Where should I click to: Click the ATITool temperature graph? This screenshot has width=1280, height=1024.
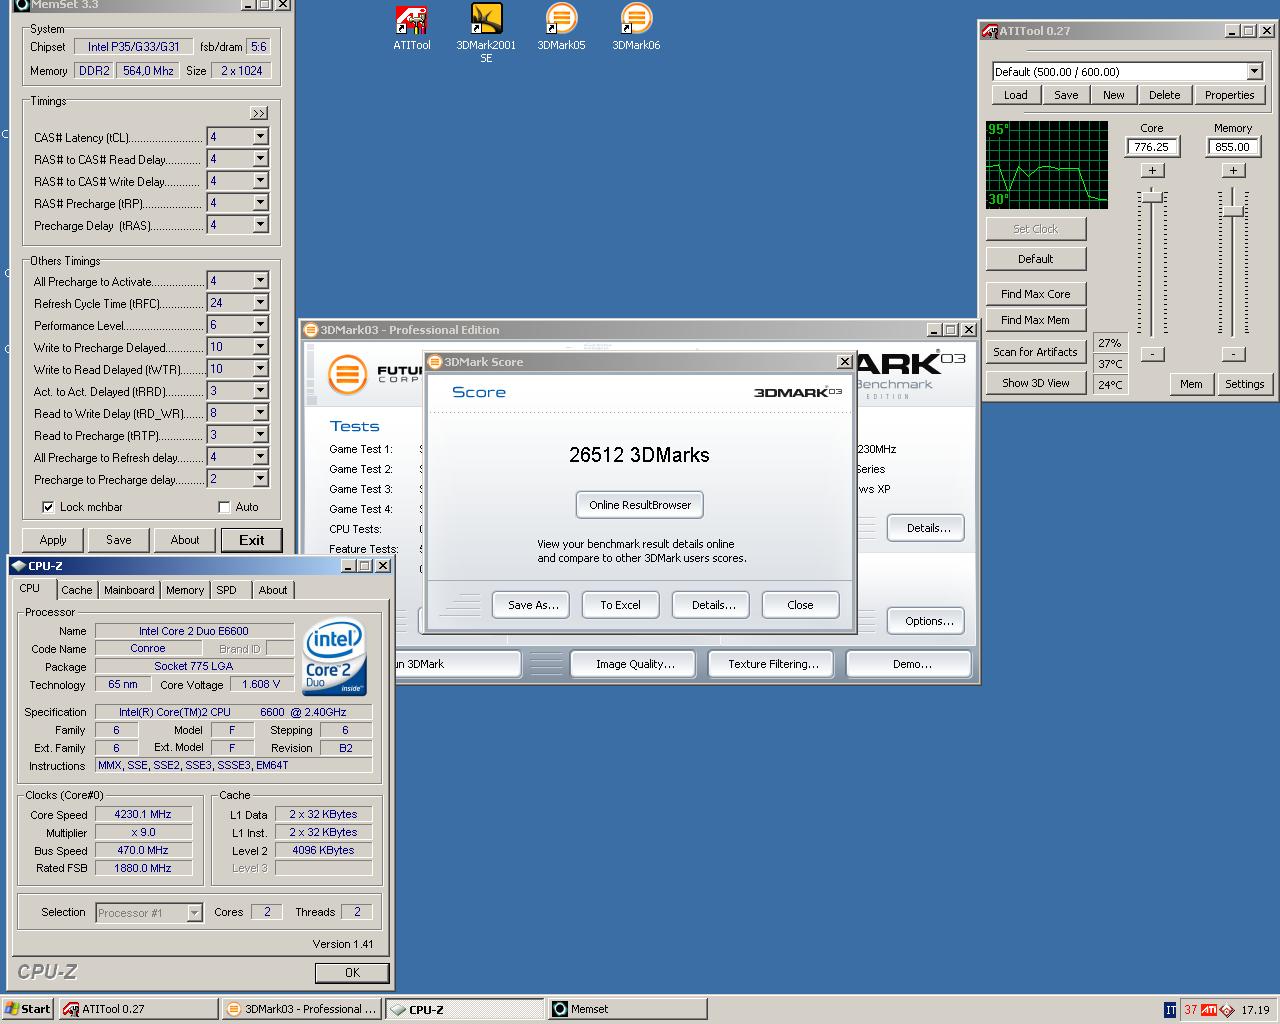(1047, 165)
